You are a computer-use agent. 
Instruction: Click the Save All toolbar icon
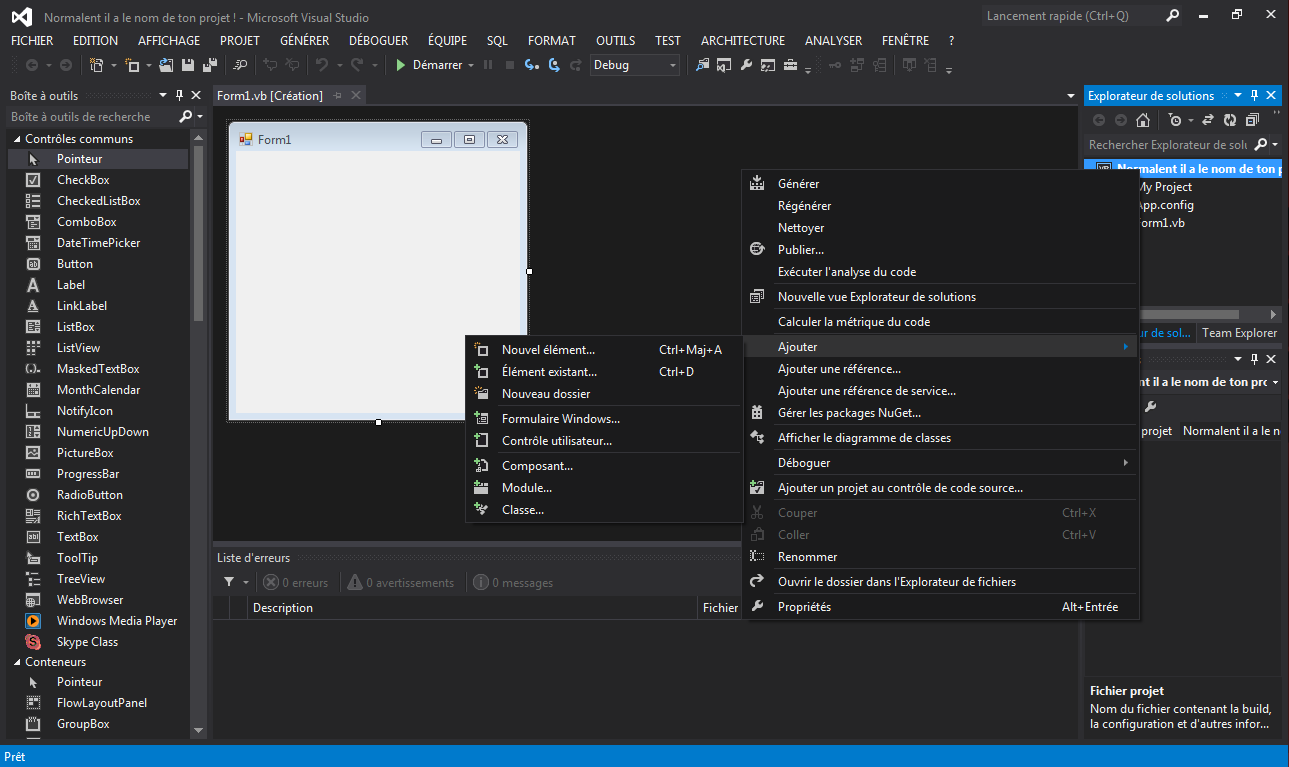210,65
